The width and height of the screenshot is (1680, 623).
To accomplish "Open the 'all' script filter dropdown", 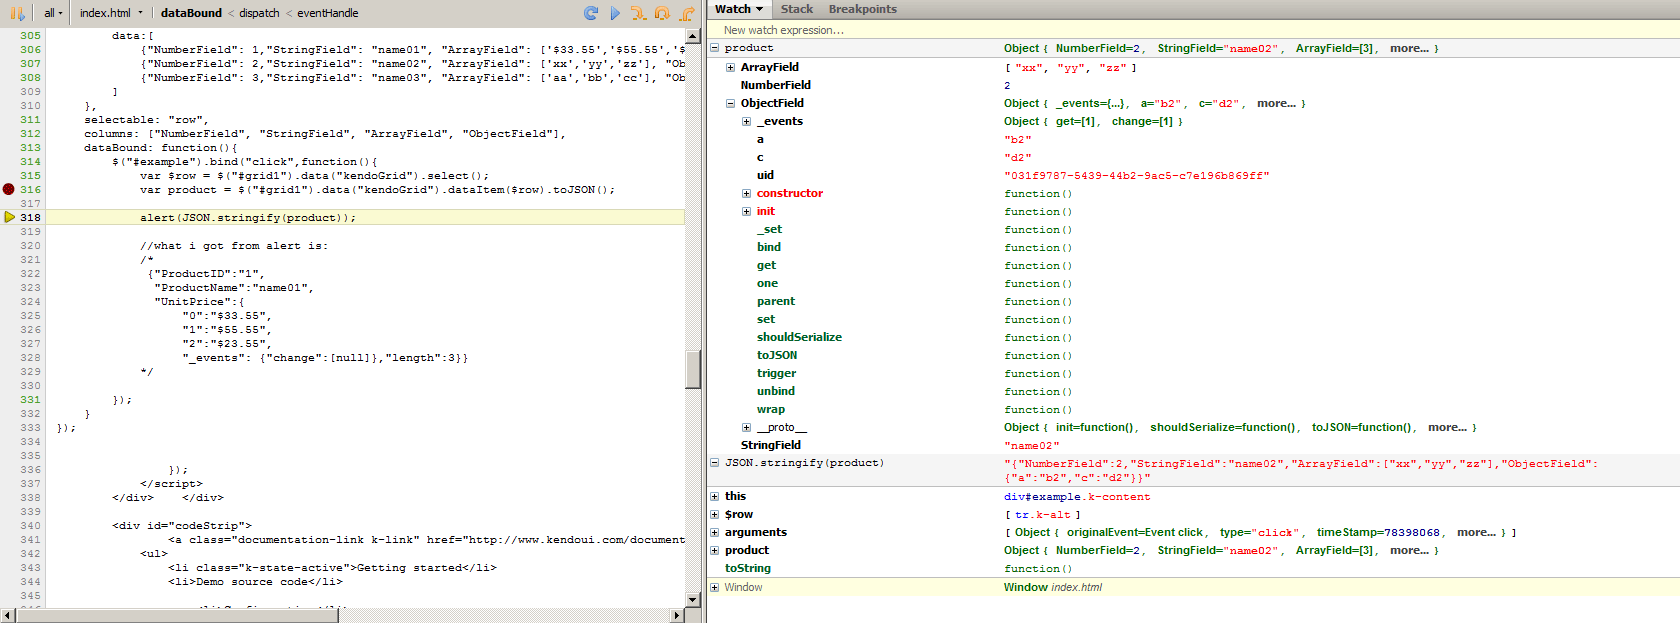I will coord(53,13).
